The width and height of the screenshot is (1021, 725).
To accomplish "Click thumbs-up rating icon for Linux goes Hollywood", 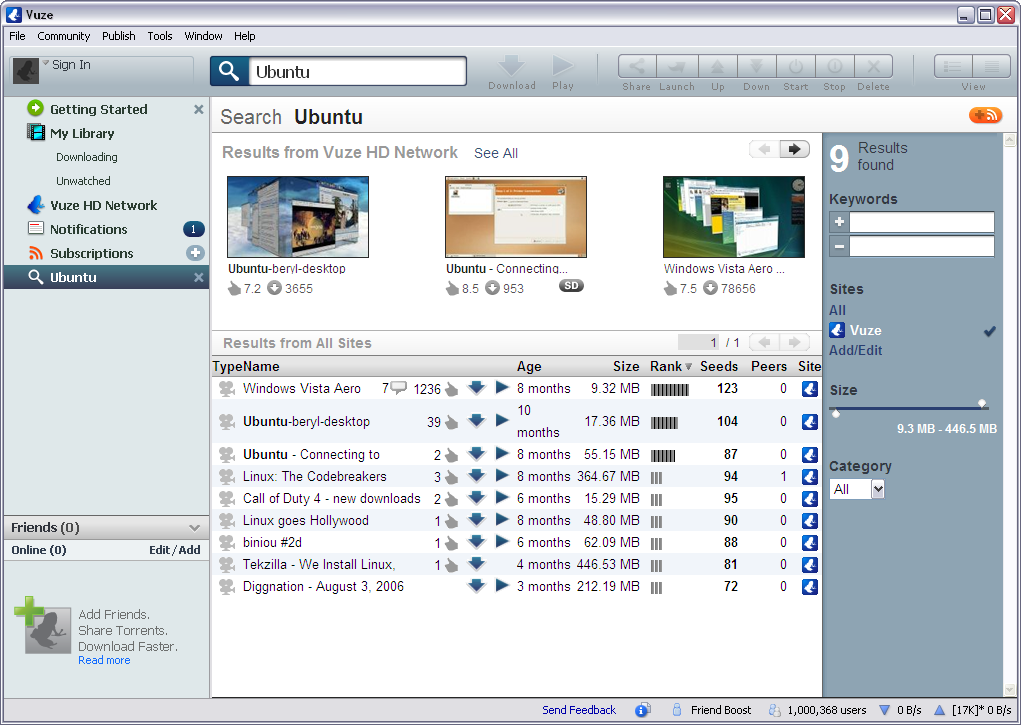I will click(x=452, y=521).
